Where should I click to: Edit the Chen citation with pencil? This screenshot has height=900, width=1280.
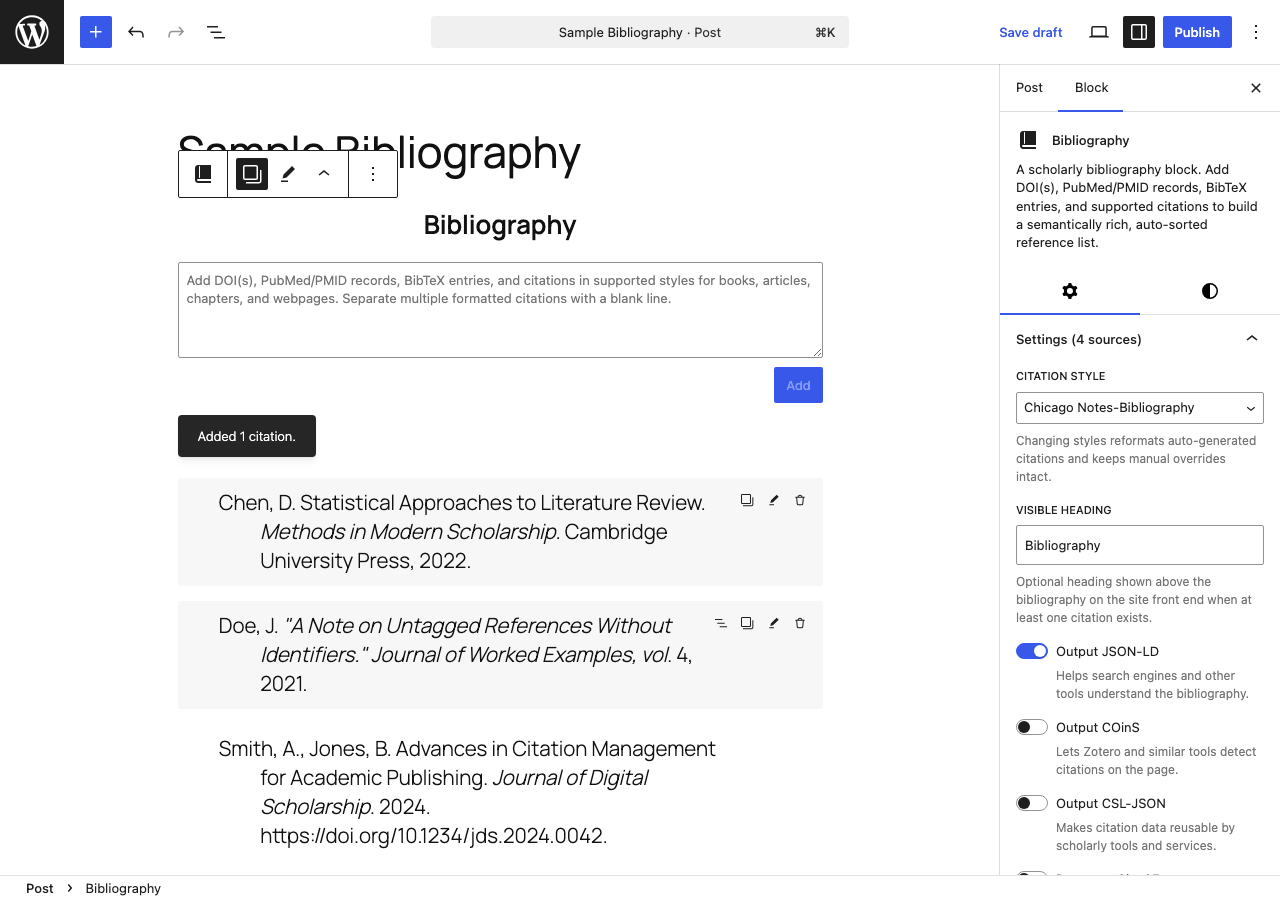coord(773,500)
